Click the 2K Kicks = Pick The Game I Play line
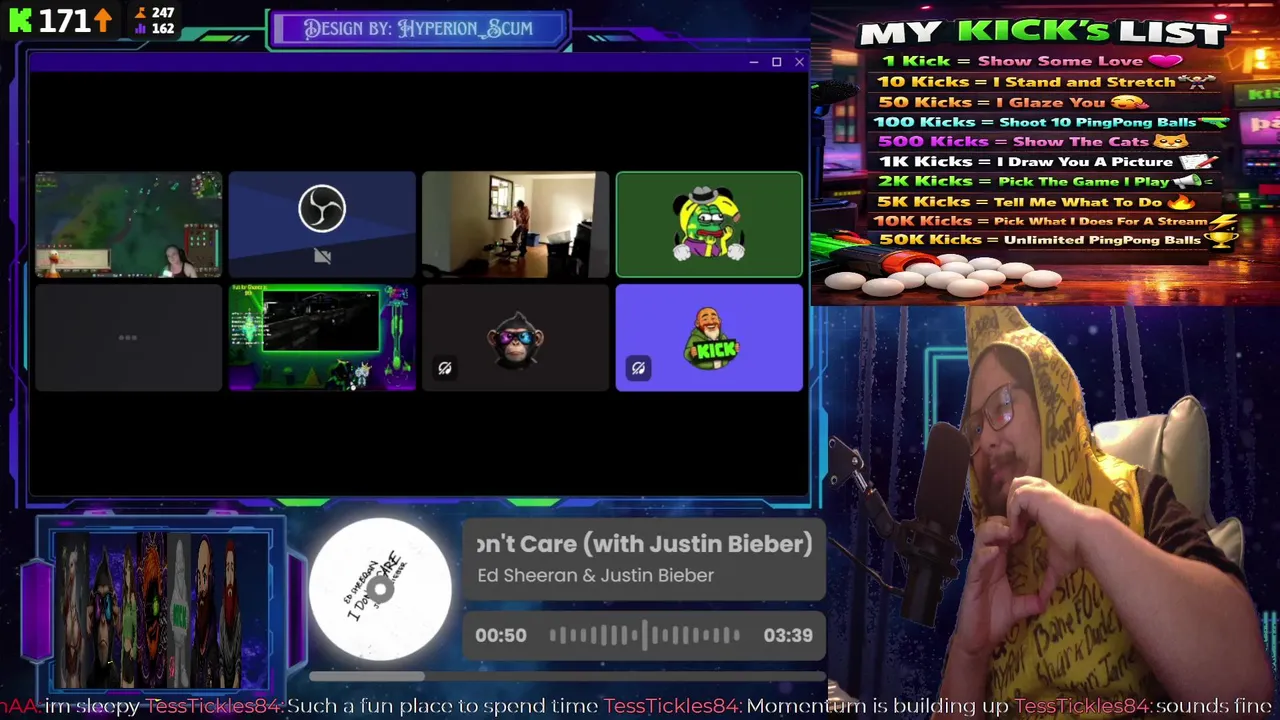 point(1046,181)
